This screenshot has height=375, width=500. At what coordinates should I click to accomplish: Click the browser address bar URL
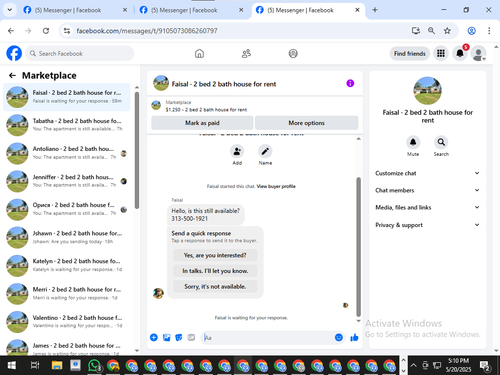(147, 31)
